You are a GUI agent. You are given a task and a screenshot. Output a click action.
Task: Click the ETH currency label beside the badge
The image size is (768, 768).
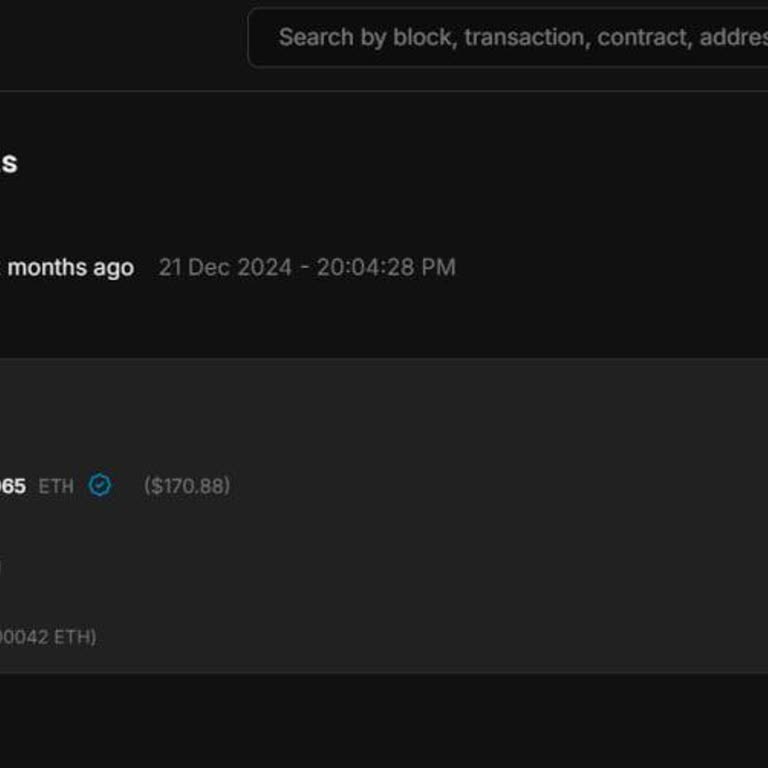click(56, 487)
